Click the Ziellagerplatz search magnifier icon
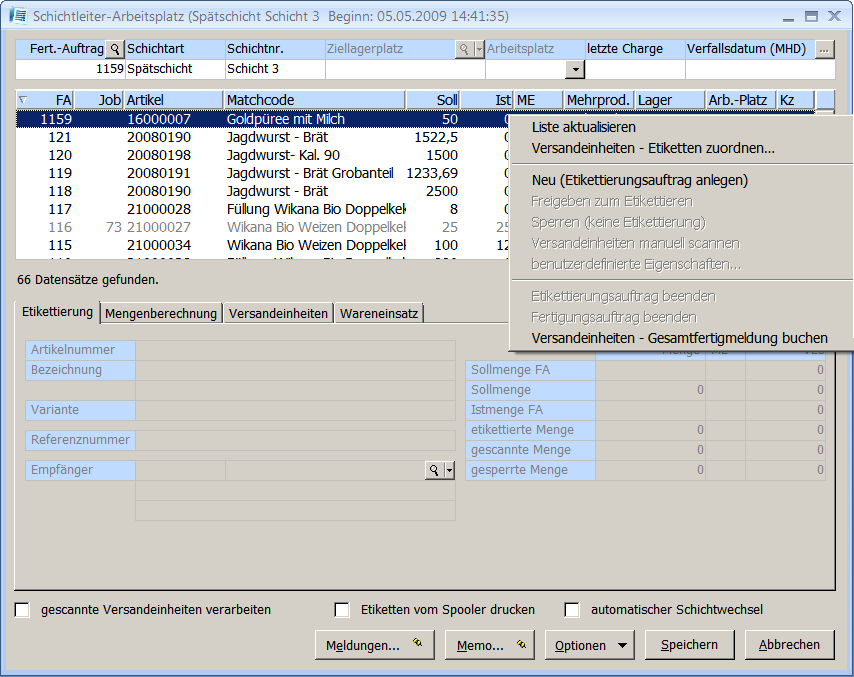854x677 pixels. click(464, 49)
